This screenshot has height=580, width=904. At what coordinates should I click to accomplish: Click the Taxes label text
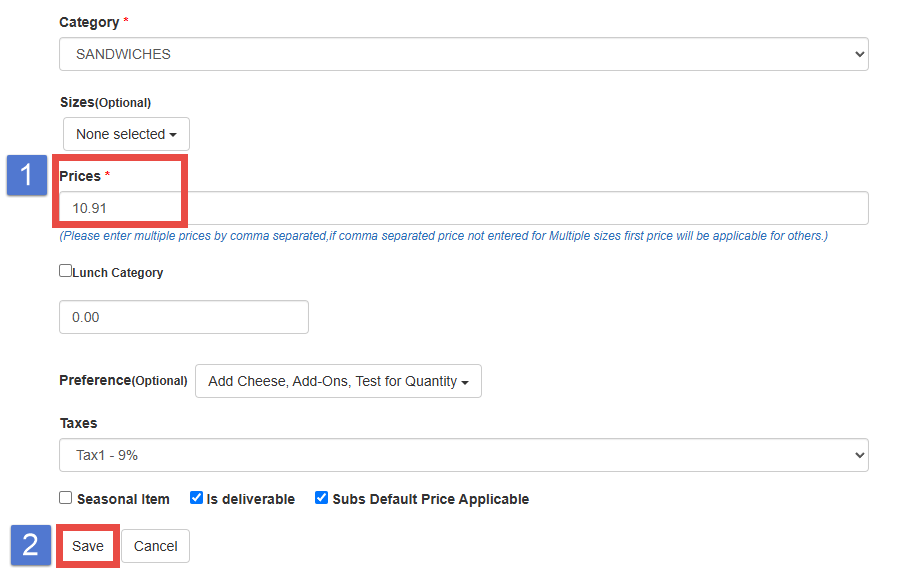coord(79,423)
